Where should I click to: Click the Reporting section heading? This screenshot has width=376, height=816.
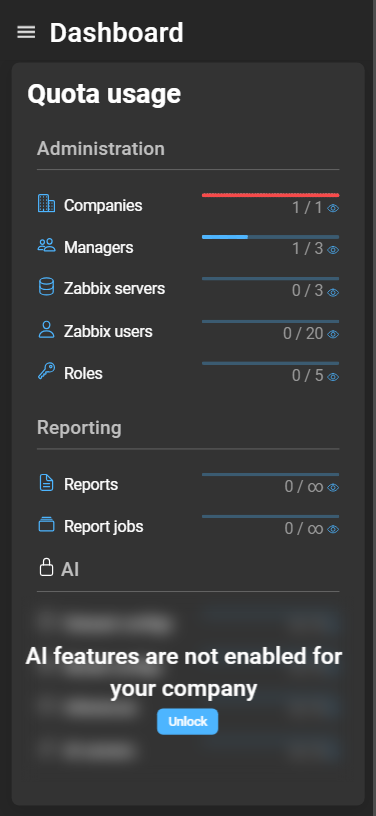tap(79, 428)
